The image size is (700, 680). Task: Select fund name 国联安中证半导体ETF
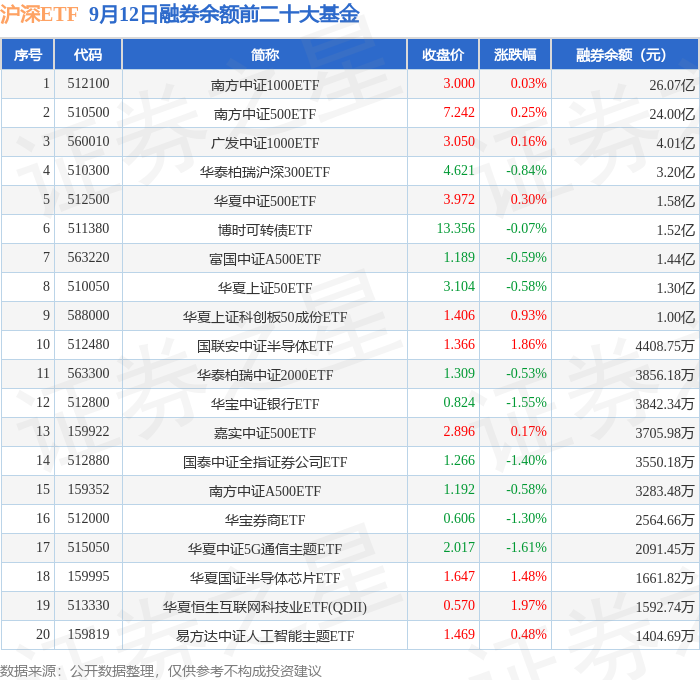pyautogui.click(x=265, y=346)
